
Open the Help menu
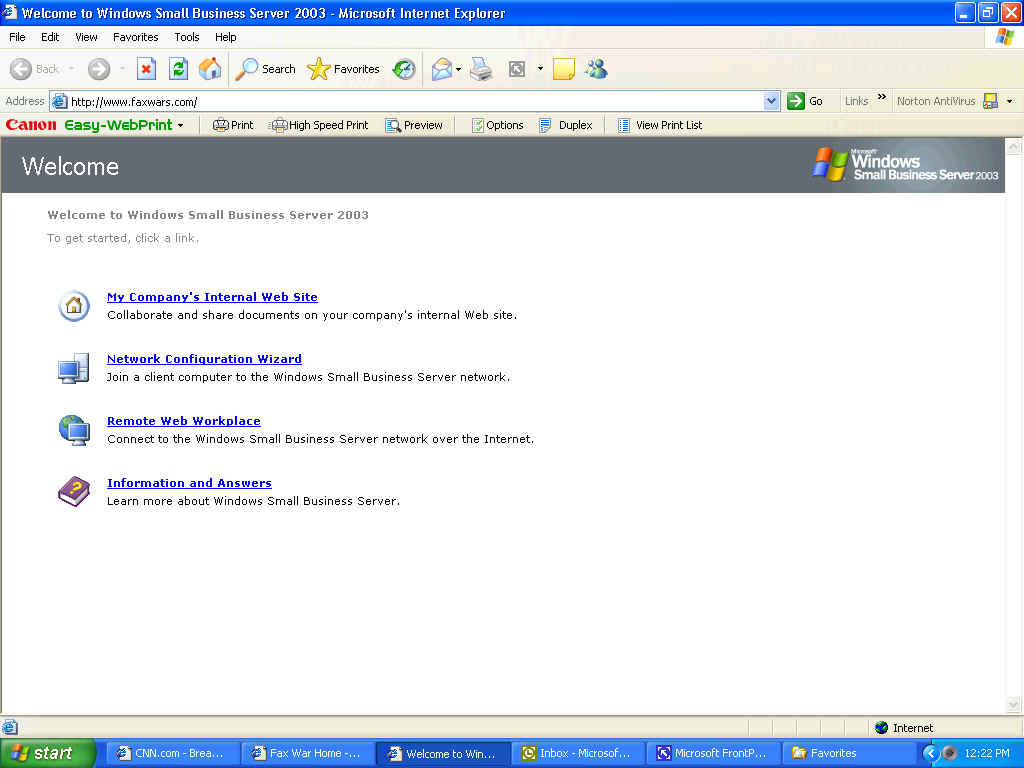[x=225, y=37]
